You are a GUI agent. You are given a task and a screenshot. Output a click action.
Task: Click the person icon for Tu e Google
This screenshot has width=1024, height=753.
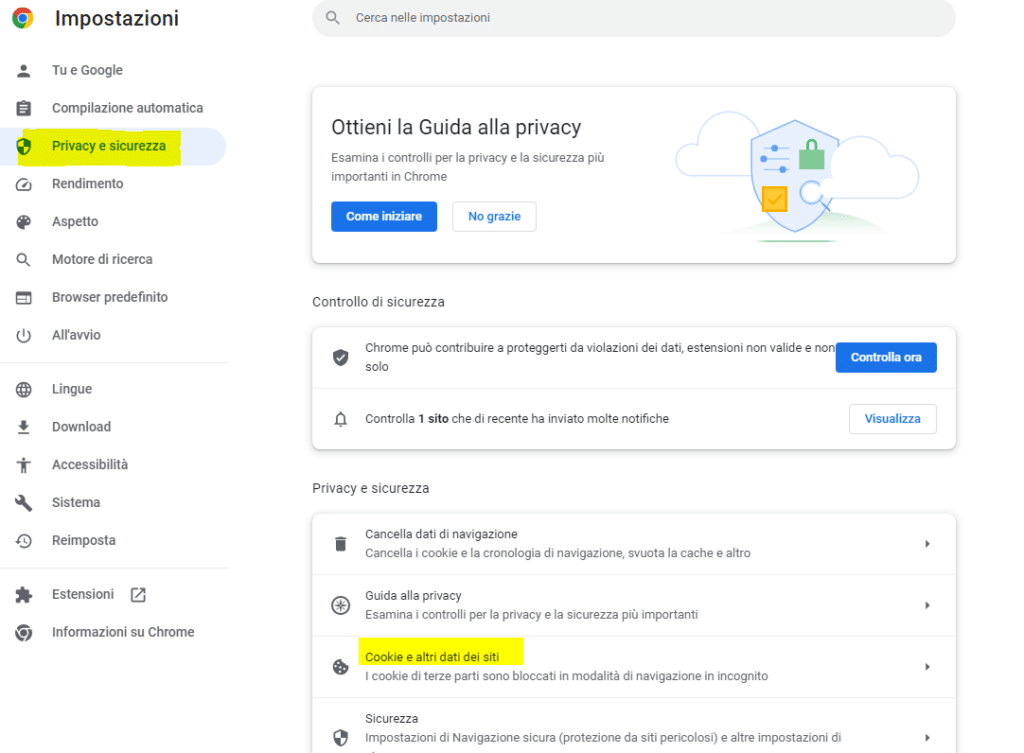click(x=24, y=71)
